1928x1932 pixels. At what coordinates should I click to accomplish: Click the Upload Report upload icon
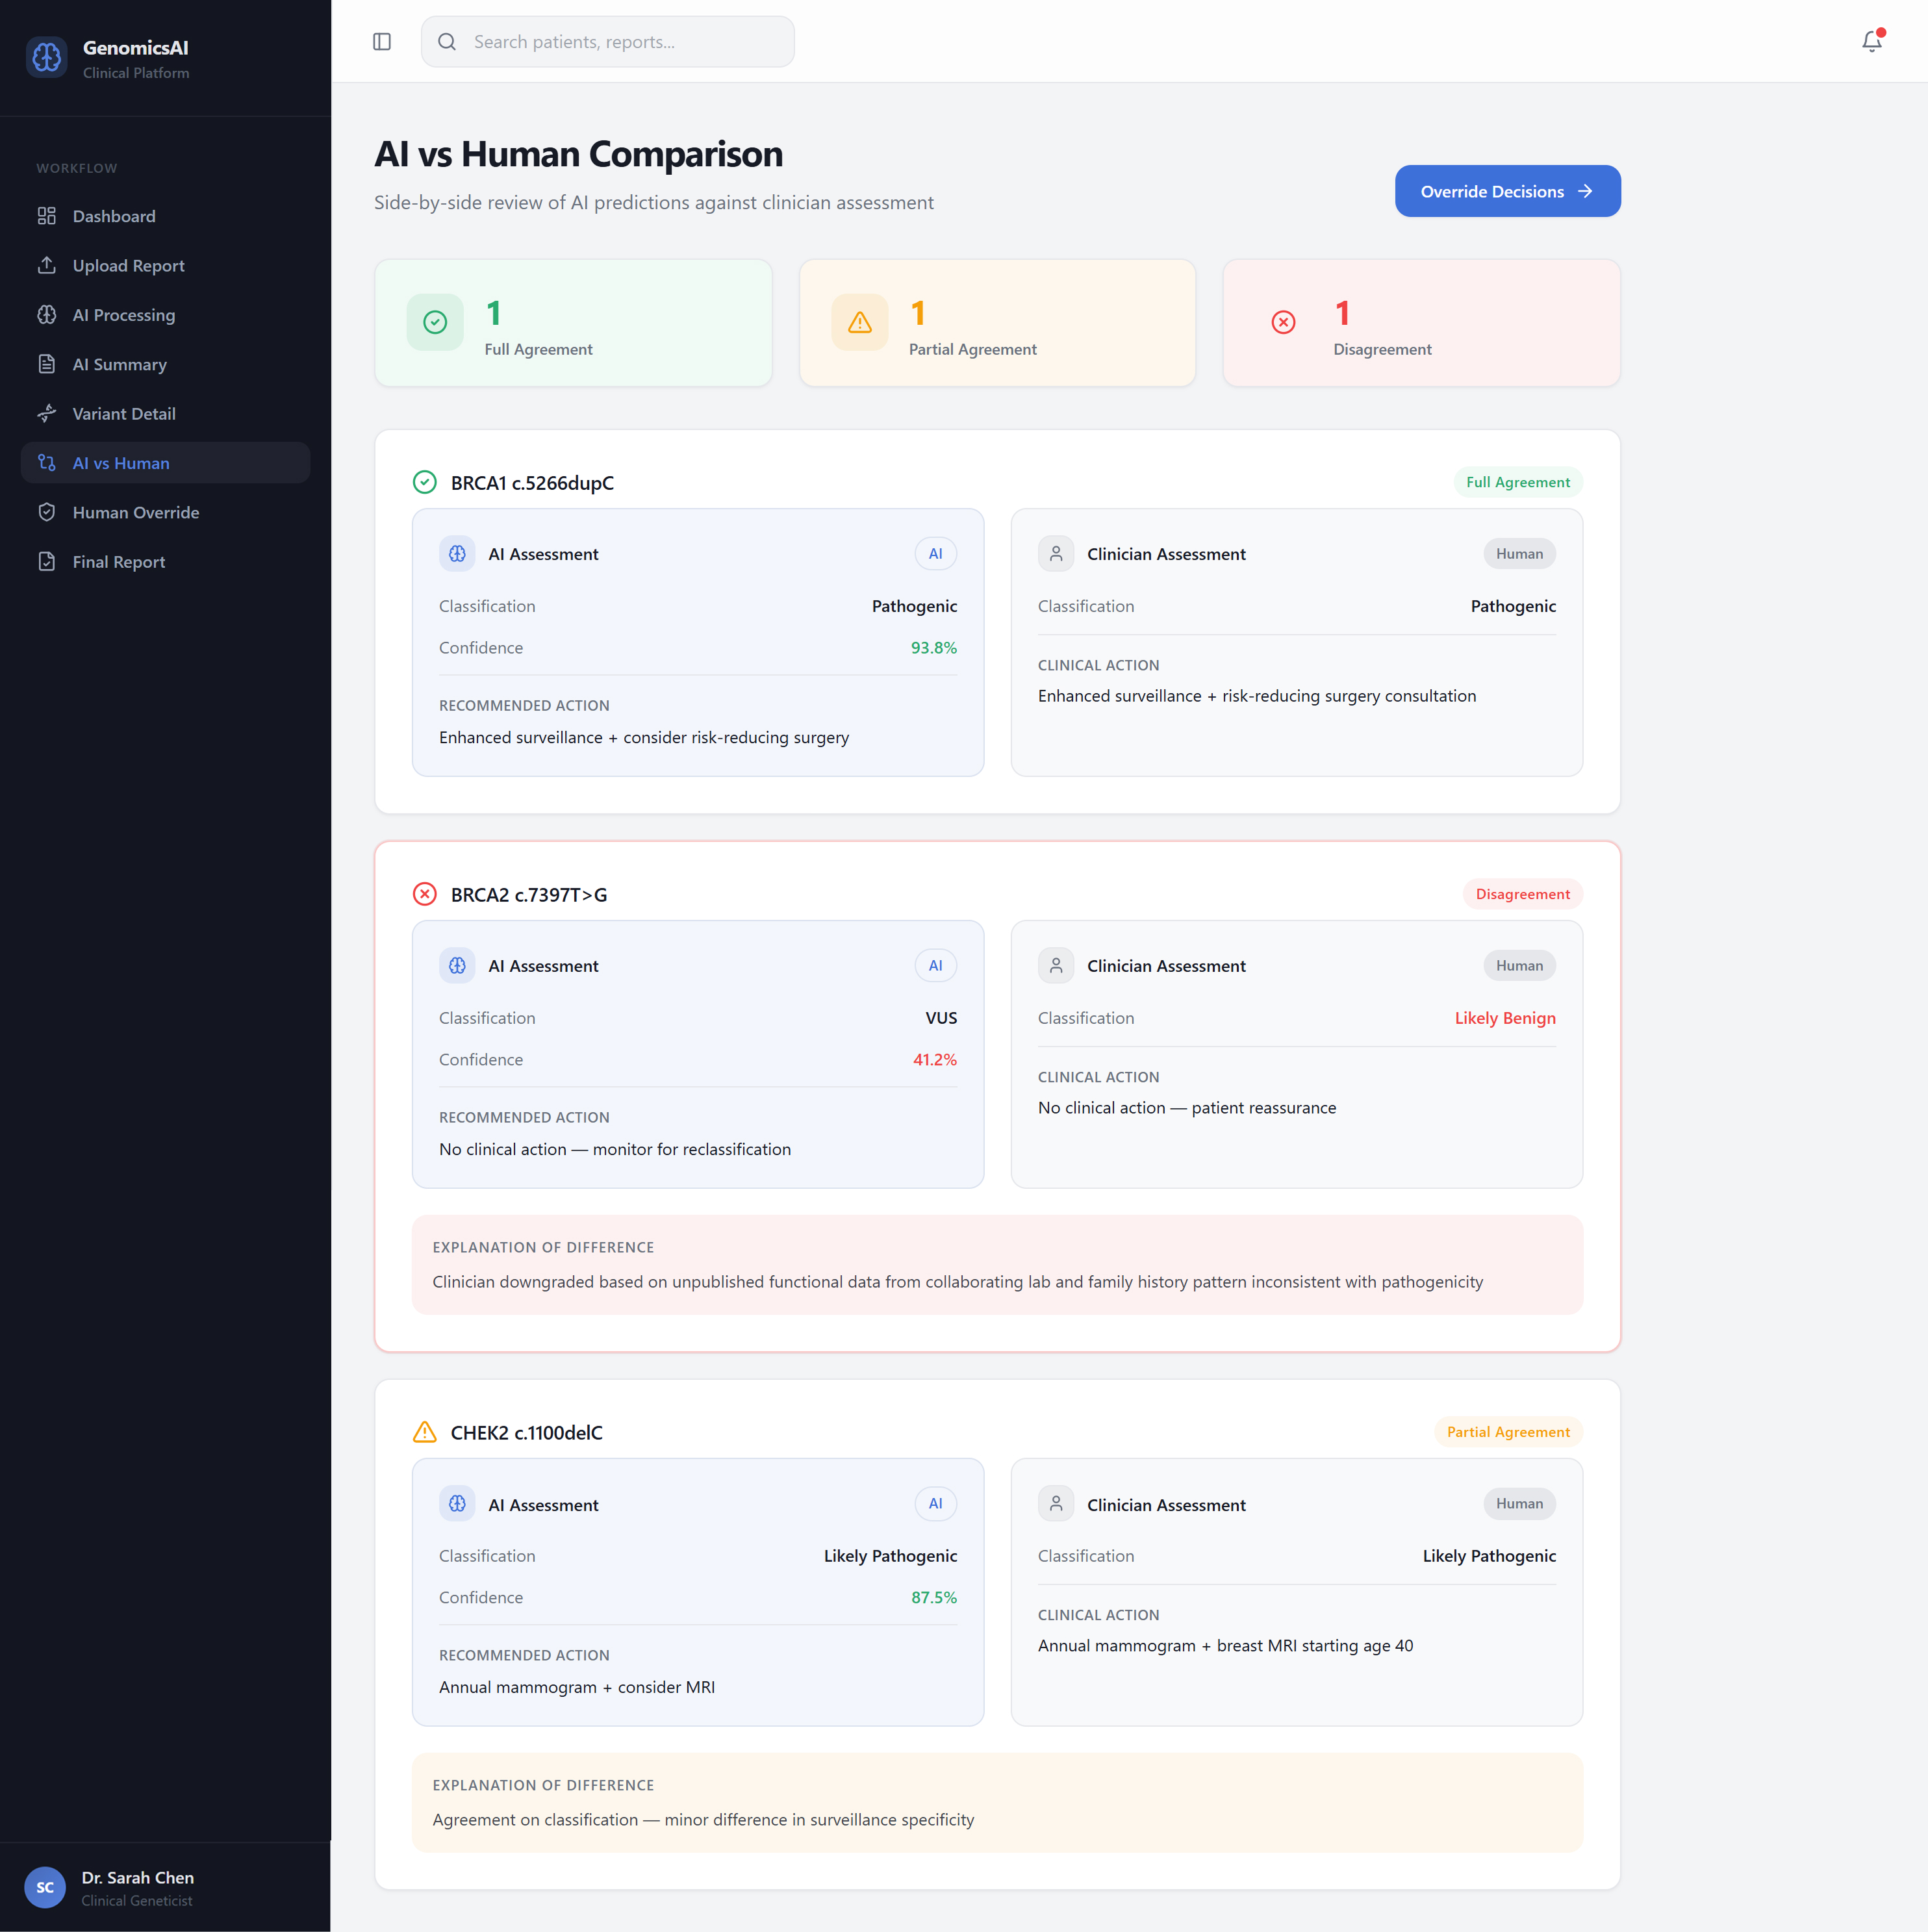(x=47, y=265)
